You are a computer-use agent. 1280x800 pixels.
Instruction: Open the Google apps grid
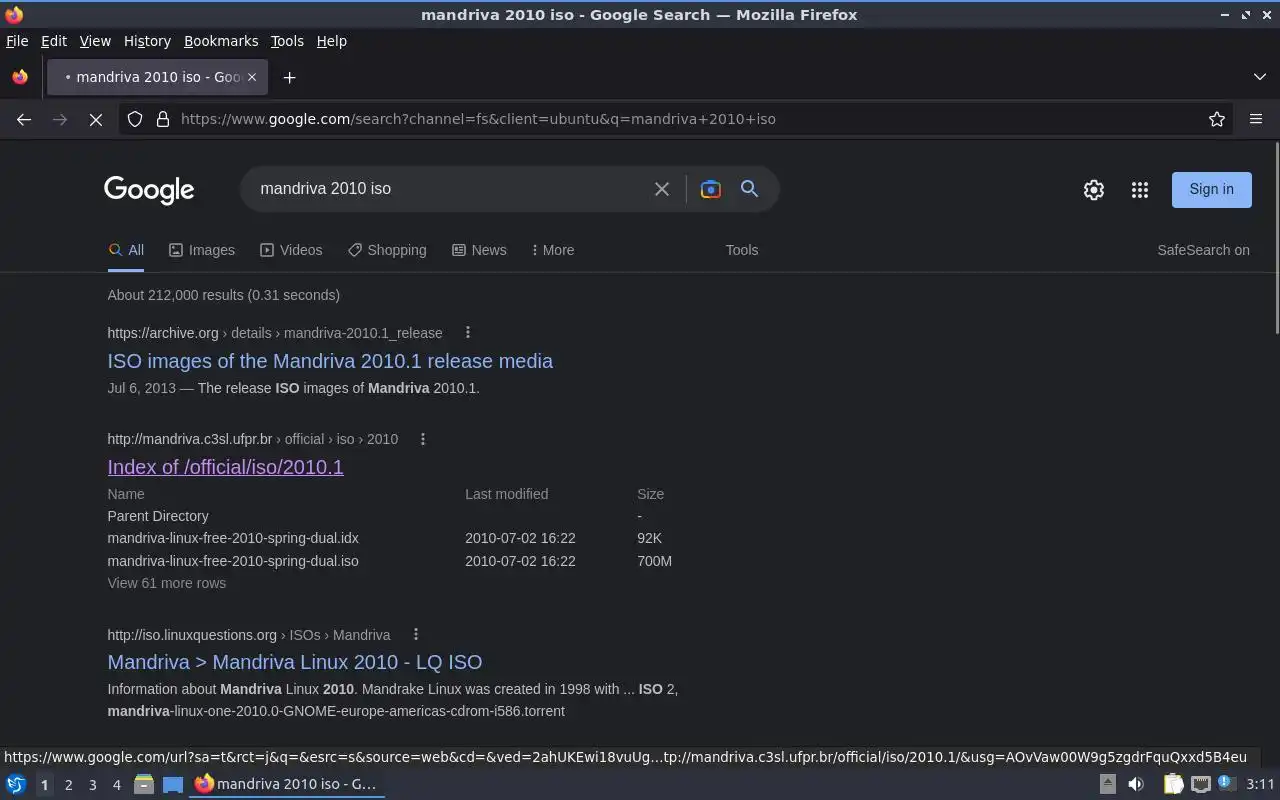[x=1140, y=189]
